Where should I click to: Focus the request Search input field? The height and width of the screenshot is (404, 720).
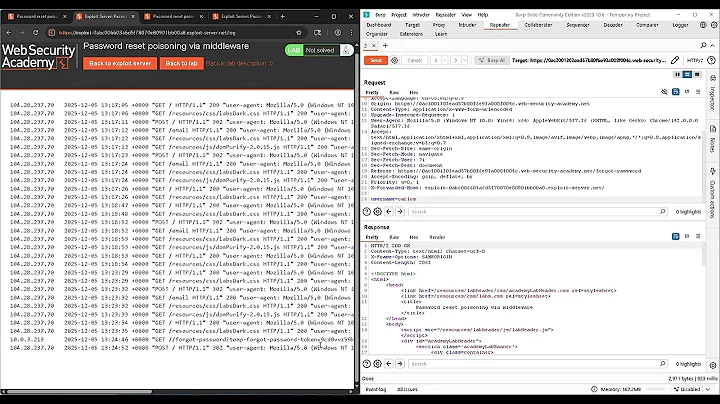tap(537, 212)
